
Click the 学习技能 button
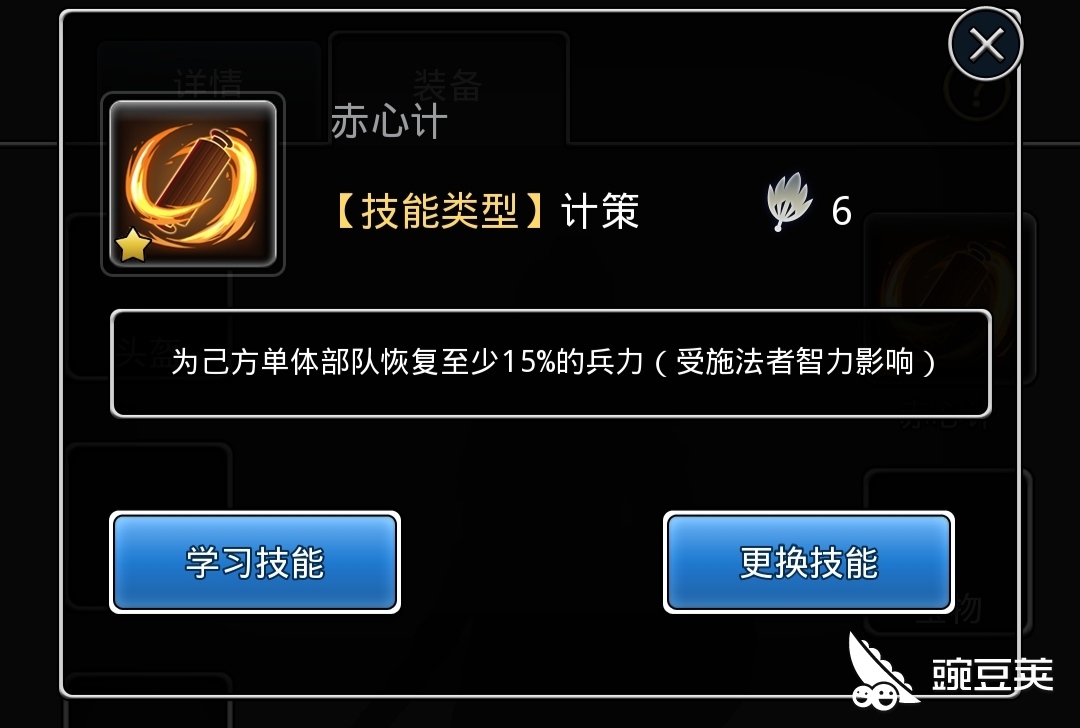[x=255, y=562]
